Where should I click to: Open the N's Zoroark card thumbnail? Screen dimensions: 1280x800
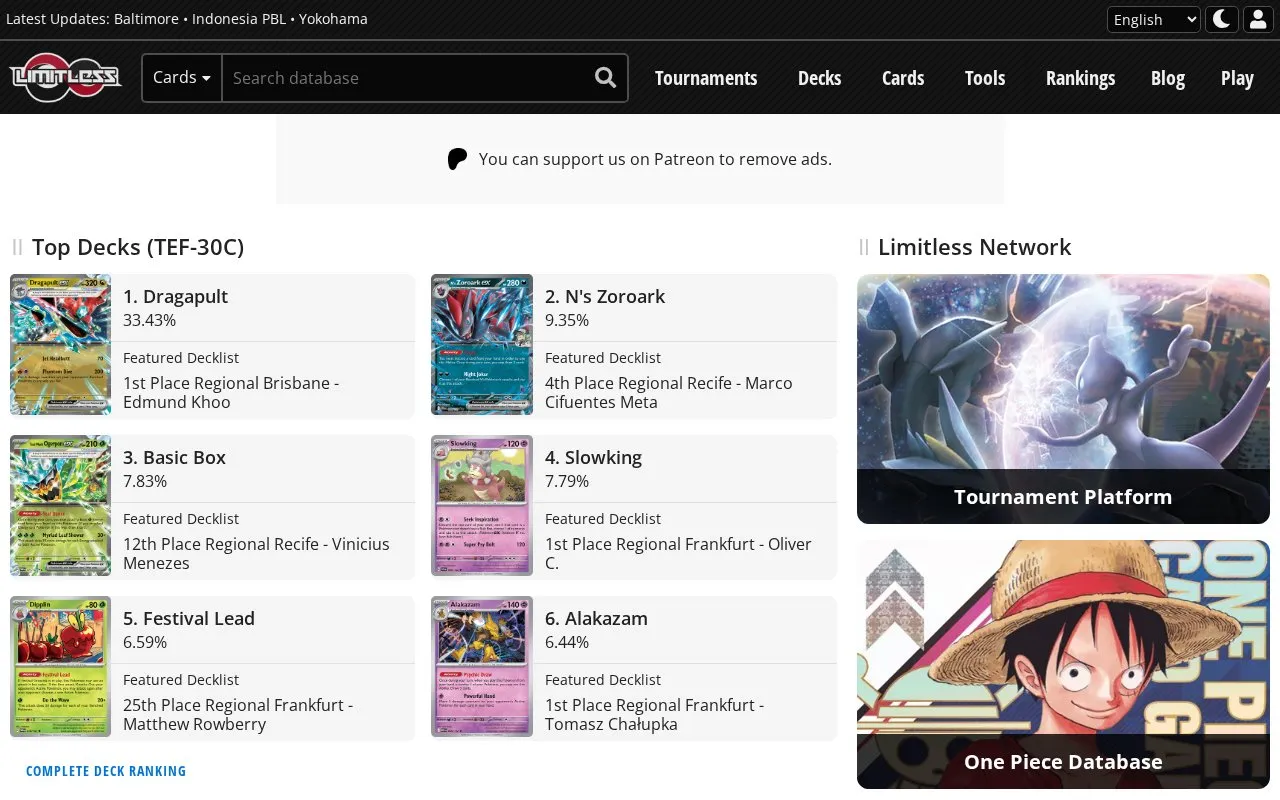point(482,345)
